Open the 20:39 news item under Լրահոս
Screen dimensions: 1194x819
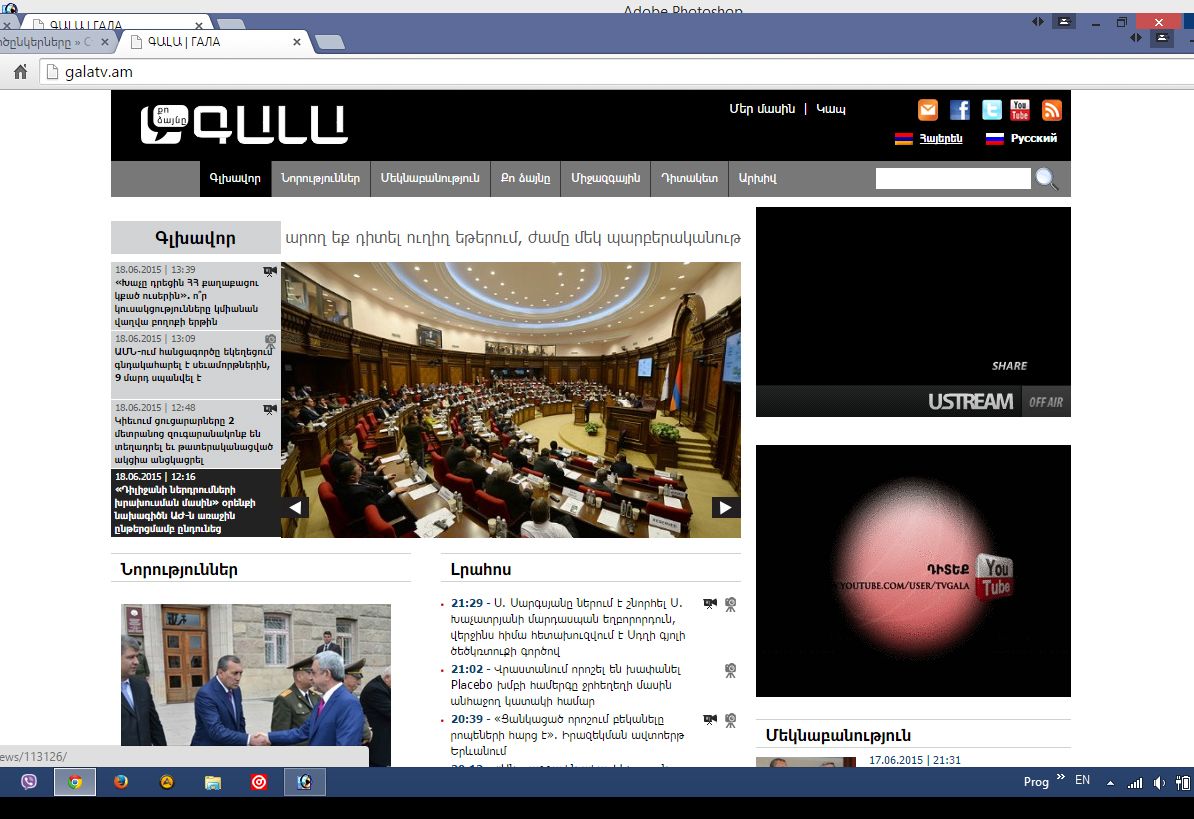[567, 735]
